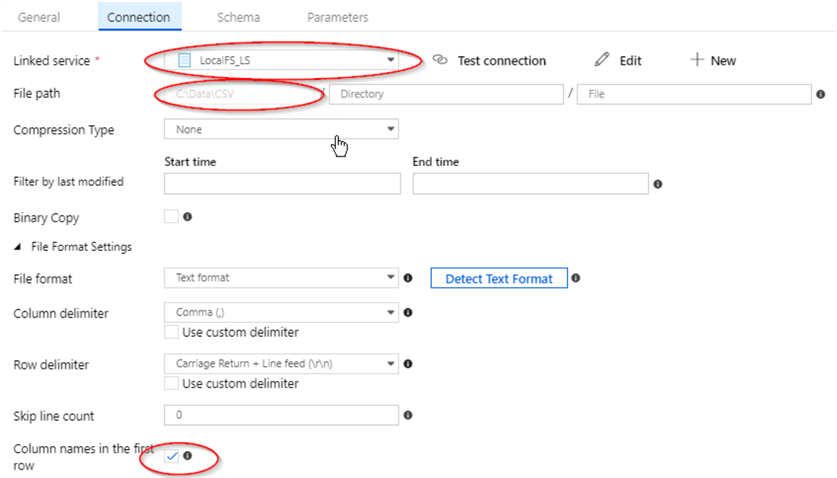Click the Edit pencil icon
This screenshot has height=478, width=837.
pos(601,60)
